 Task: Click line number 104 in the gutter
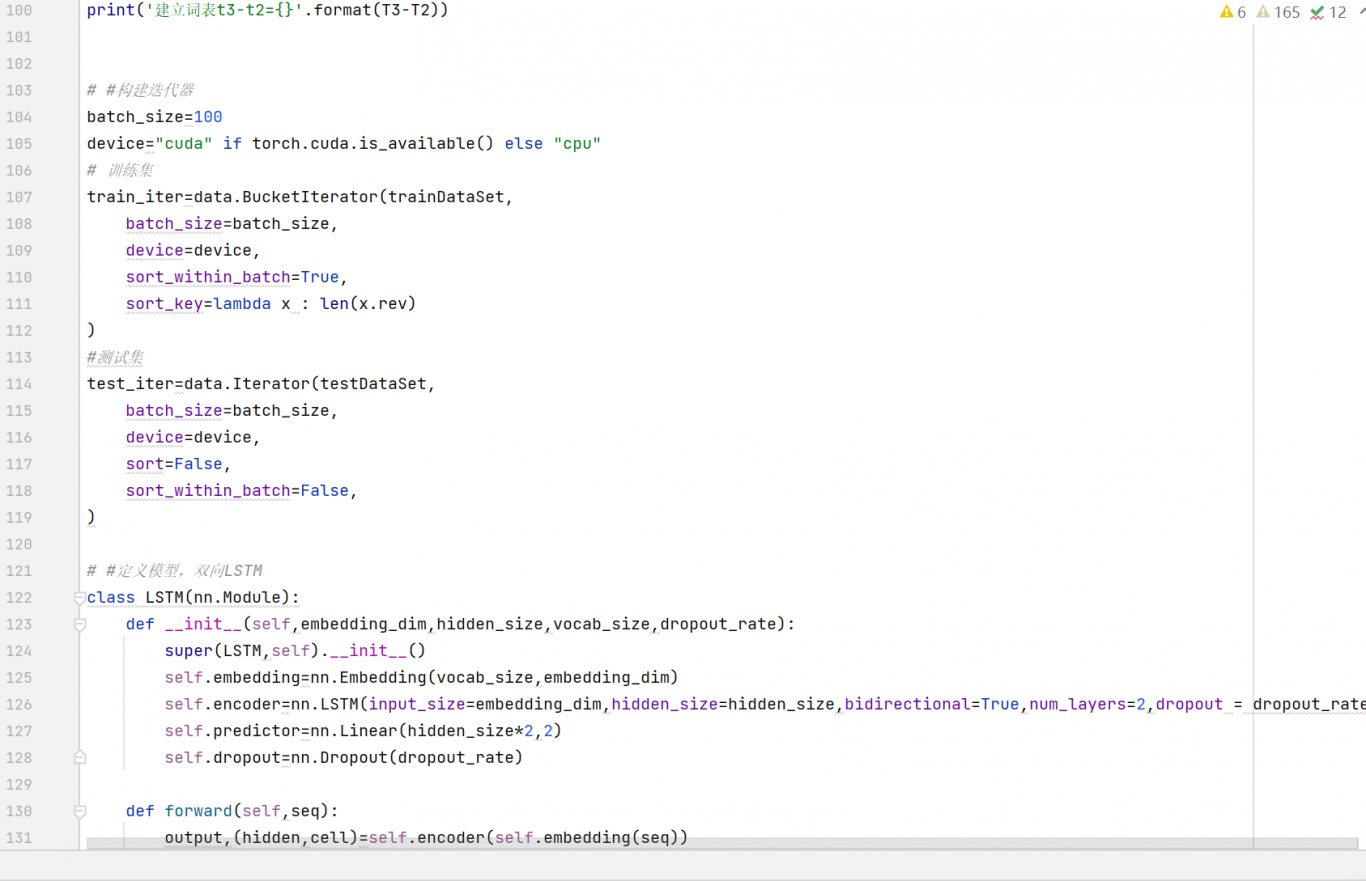click(19, 117)
